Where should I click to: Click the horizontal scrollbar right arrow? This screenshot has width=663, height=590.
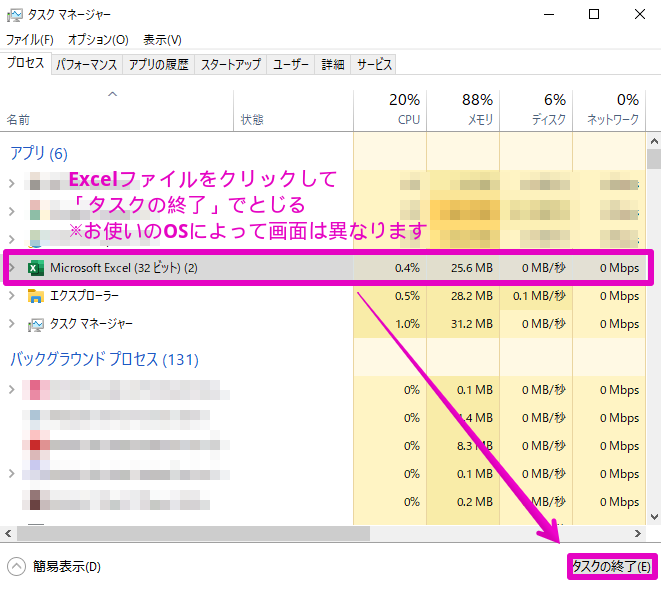click(x=638, y=533)
